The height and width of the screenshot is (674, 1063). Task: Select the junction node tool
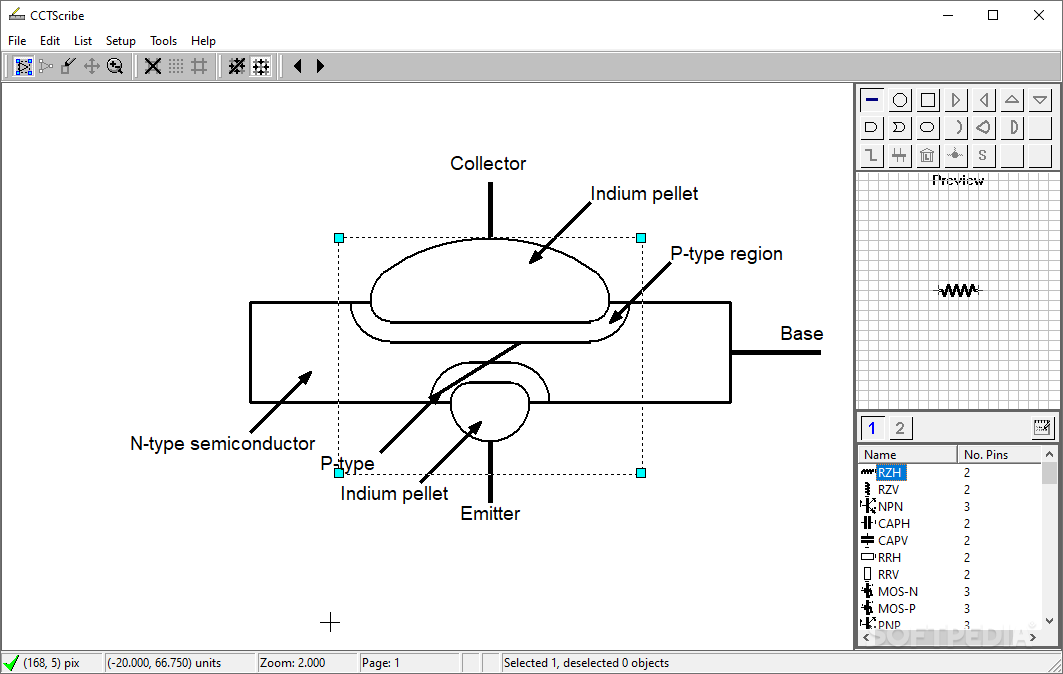(956, 155)
